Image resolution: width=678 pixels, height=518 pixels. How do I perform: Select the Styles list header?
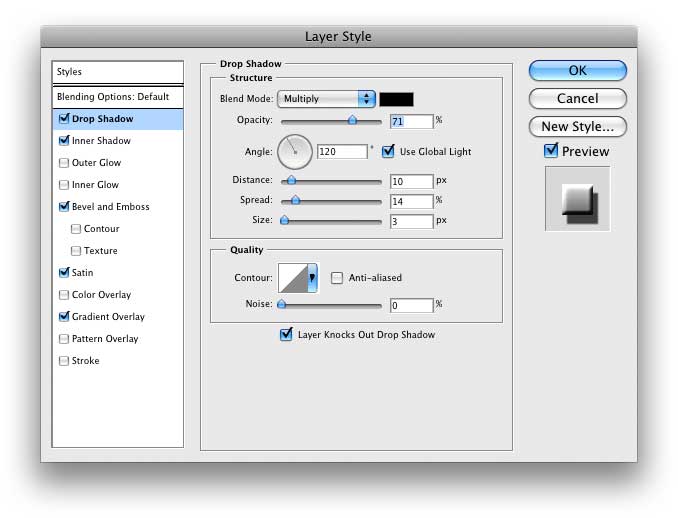(x=118, y=72)
